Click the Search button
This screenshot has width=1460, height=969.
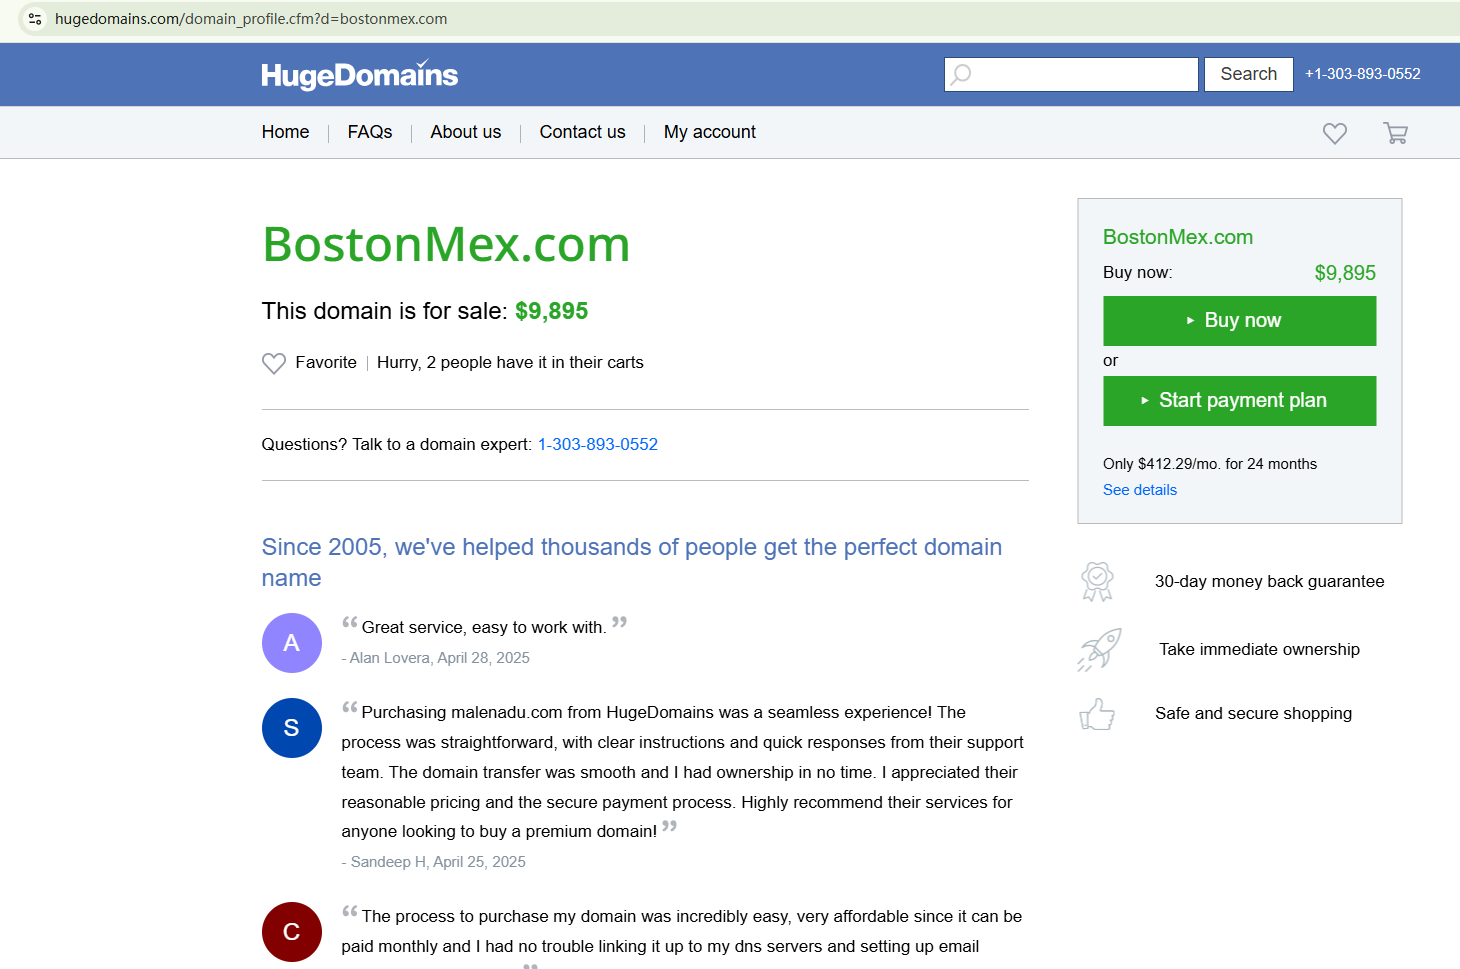tap(1248, 74)
